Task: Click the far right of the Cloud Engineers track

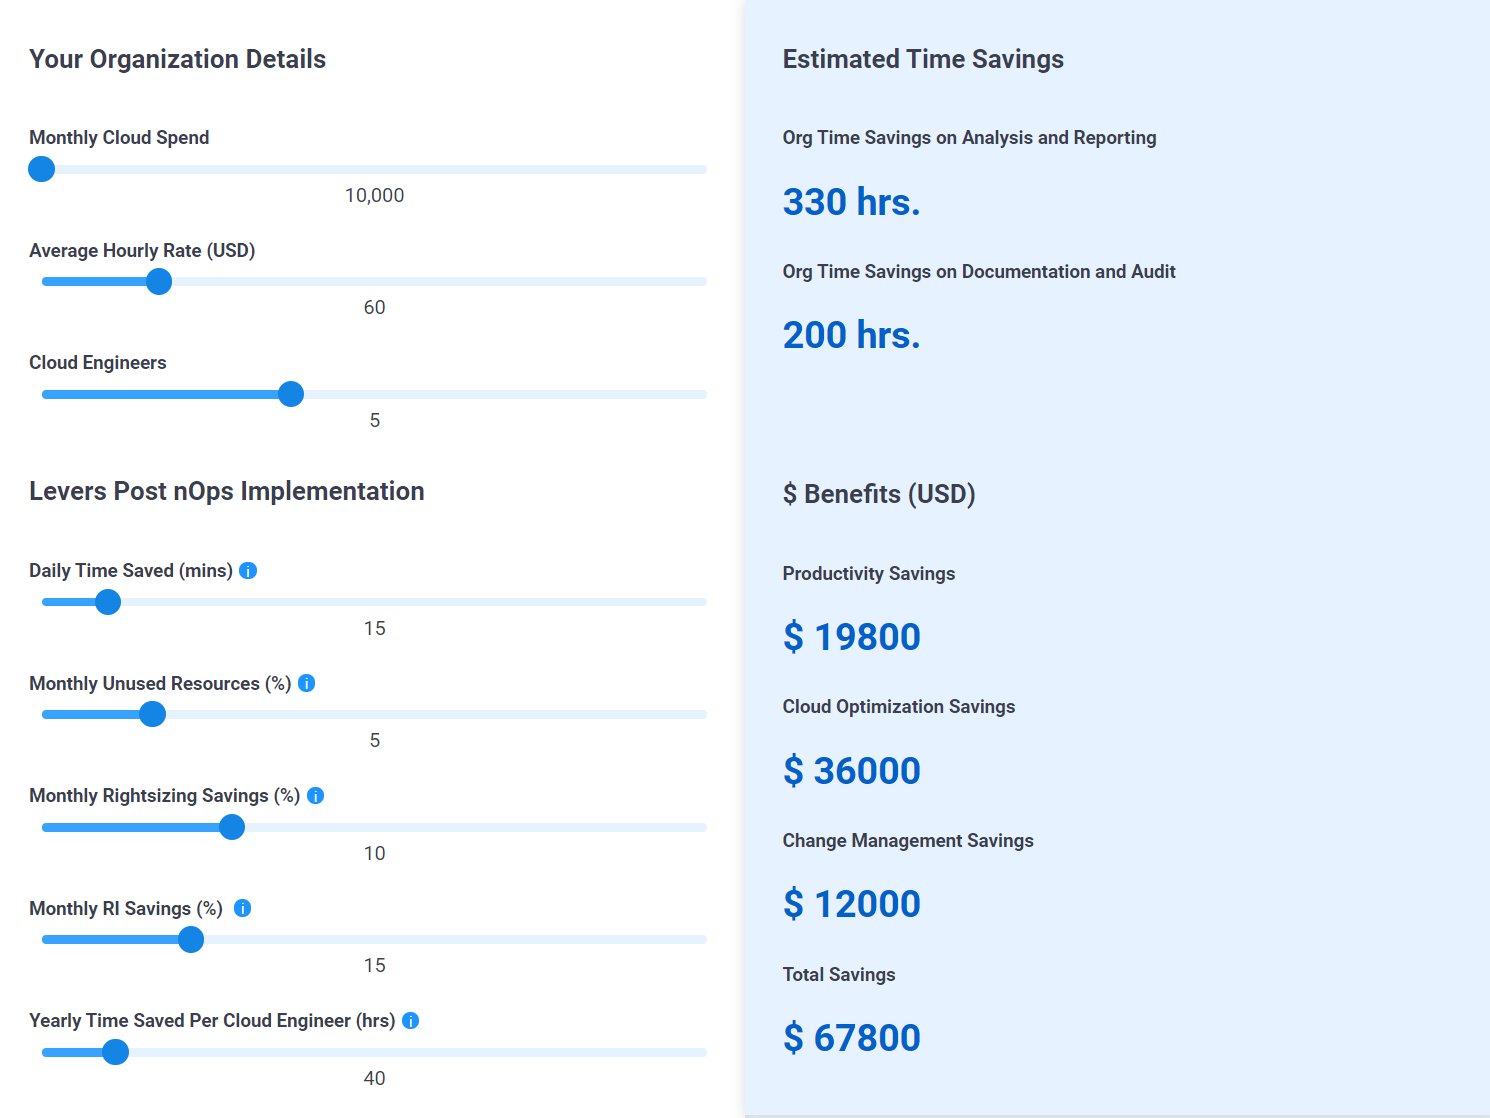Action: pyautogui.click(x=701, y=394)
